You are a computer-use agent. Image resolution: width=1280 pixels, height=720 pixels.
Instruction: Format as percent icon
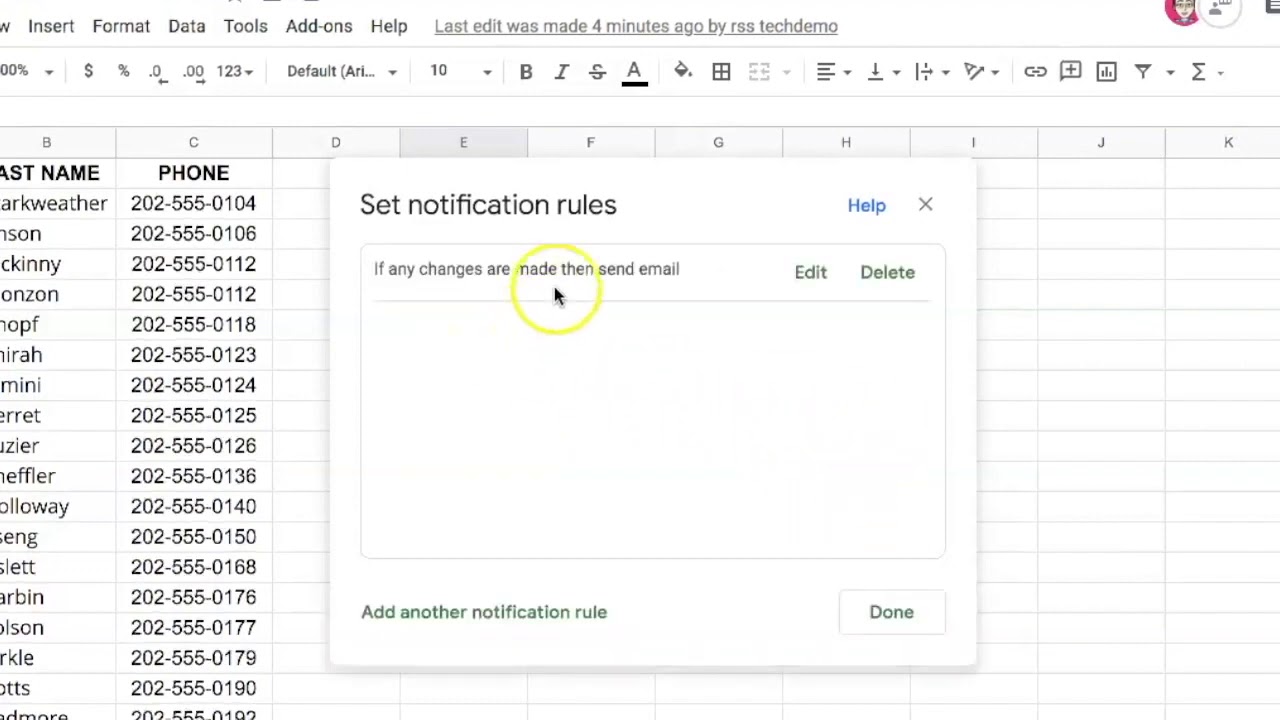pos(123,71)
